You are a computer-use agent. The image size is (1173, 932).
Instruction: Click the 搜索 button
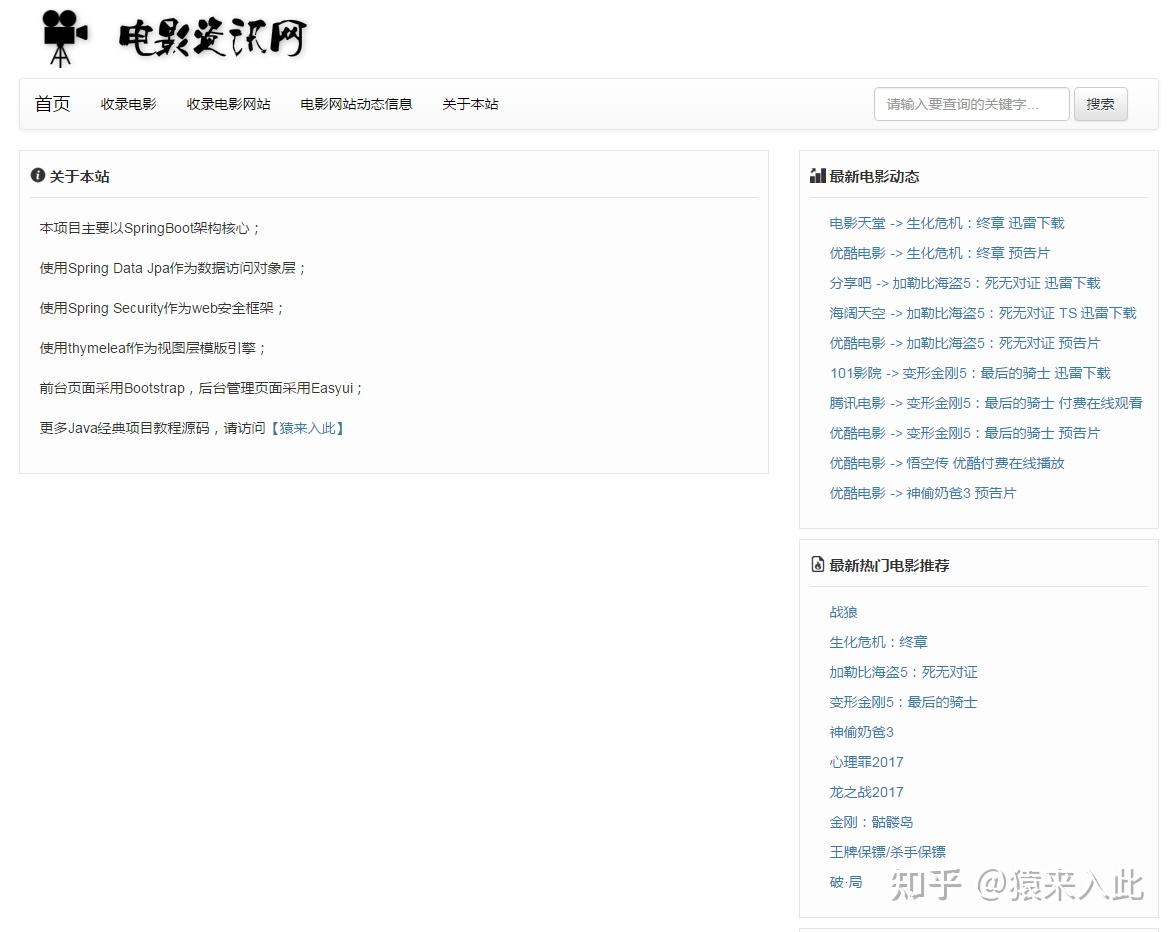coord(1100,104)
